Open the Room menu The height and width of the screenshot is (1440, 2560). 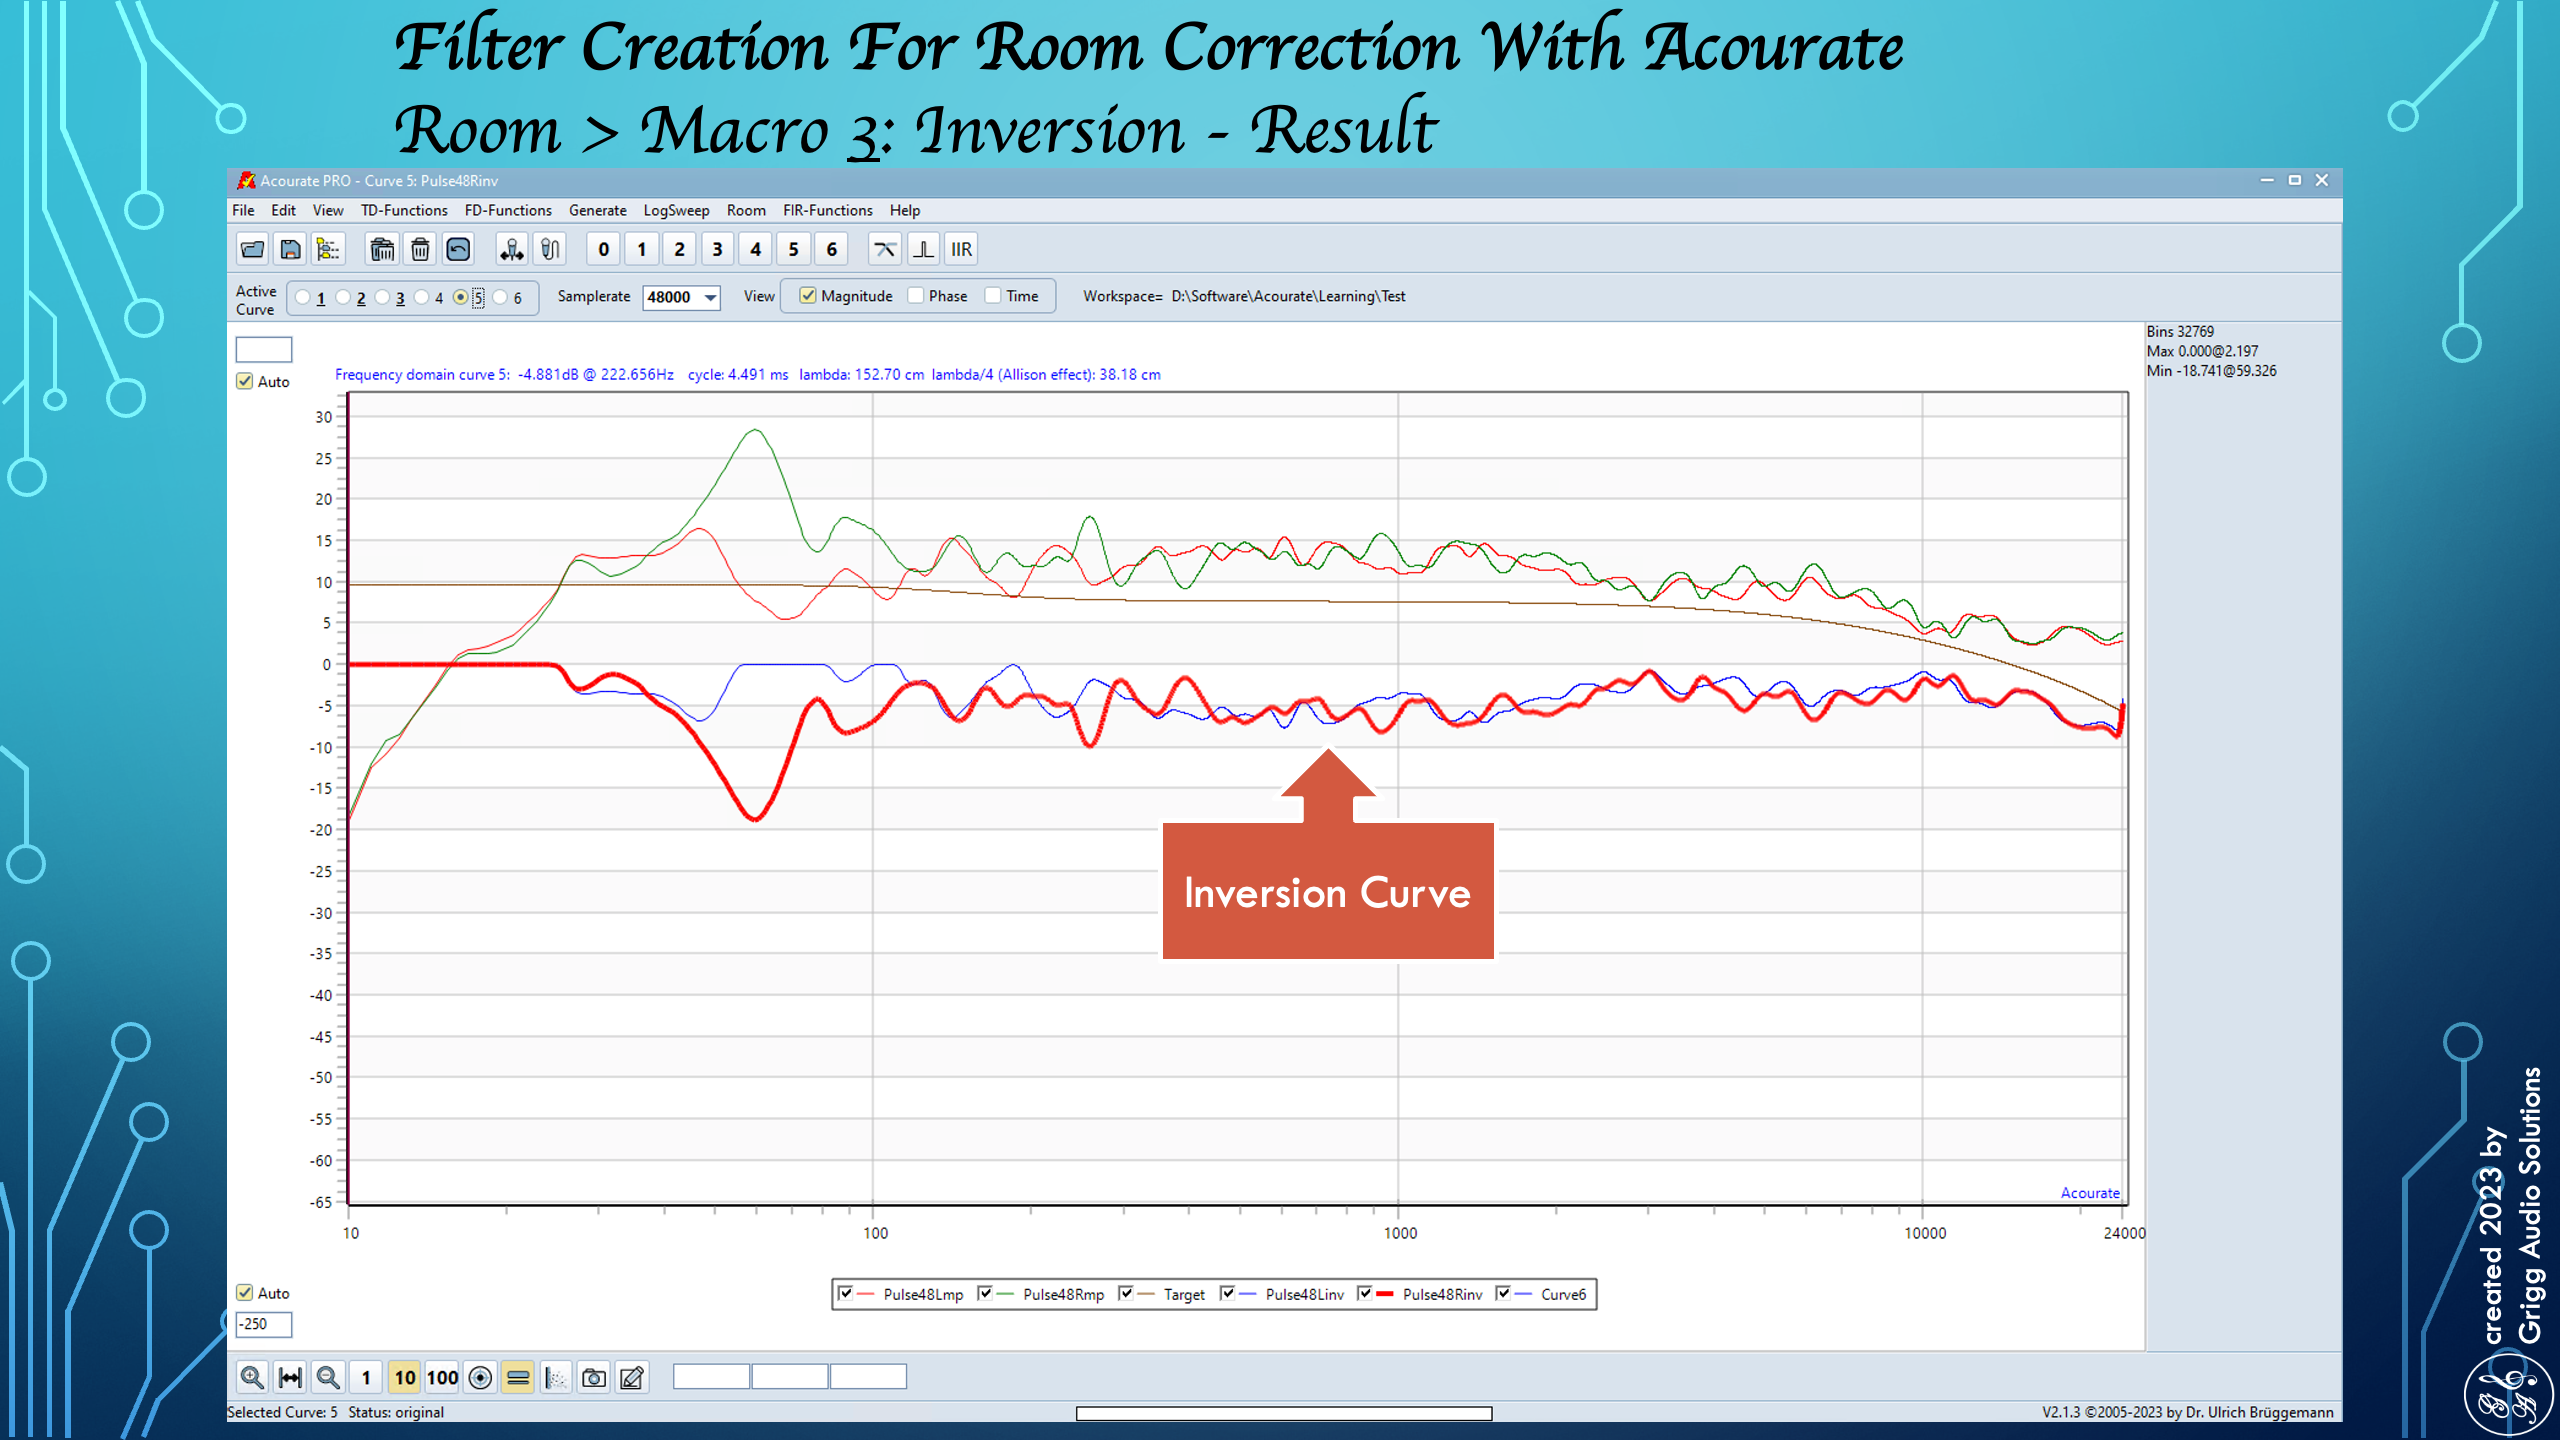(746, 210)
